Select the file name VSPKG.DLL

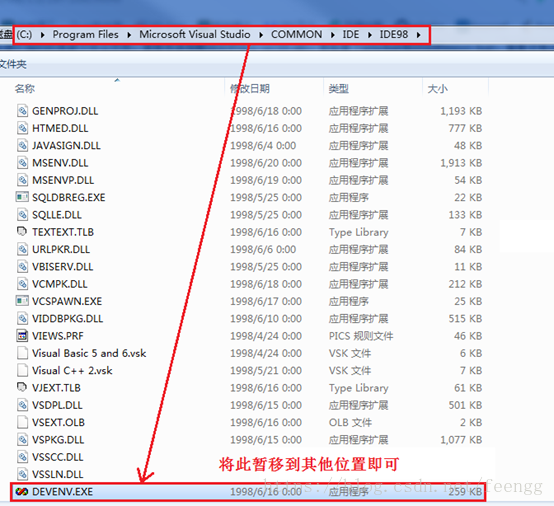click(x=58, y=440)
